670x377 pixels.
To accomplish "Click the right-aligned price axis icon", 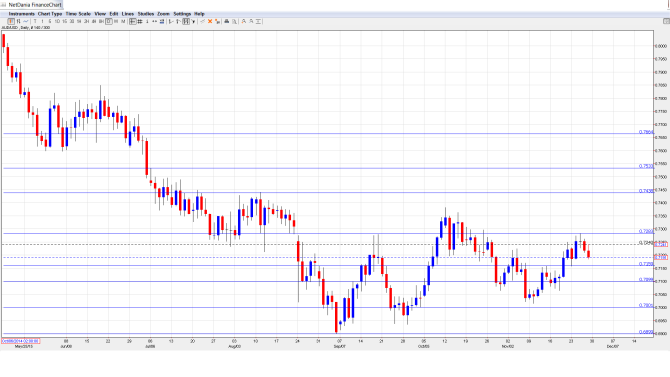I will click(178, 21).
